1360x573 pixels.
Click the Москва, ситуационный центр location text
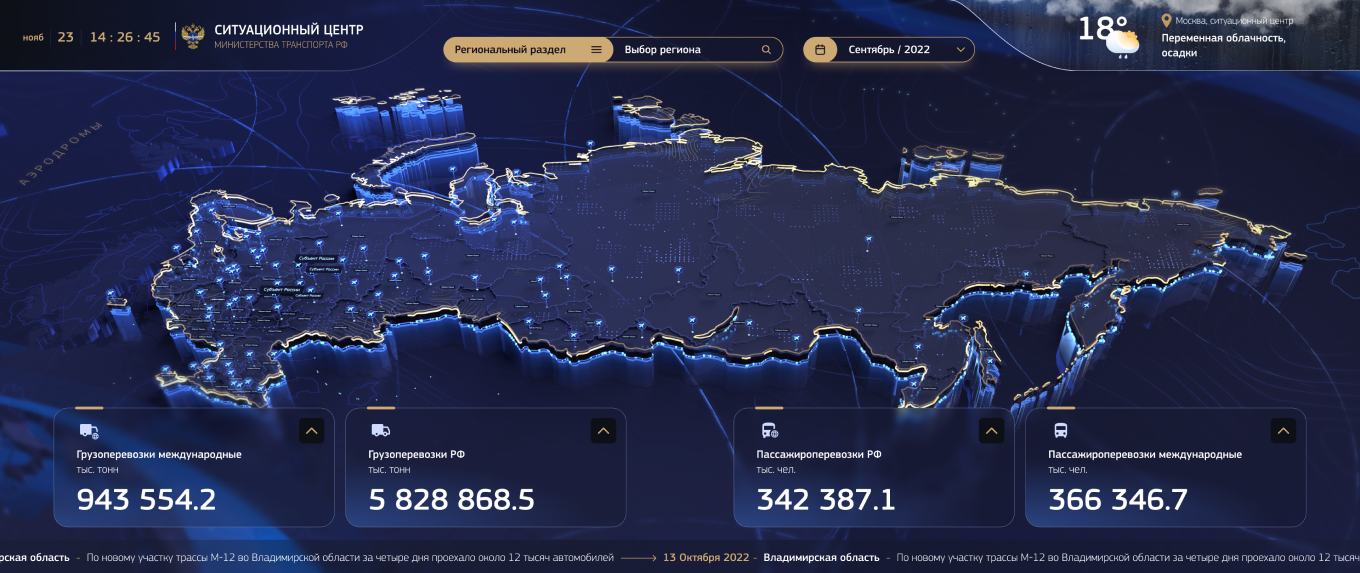pyautogui.click(x=1234, y=20)
